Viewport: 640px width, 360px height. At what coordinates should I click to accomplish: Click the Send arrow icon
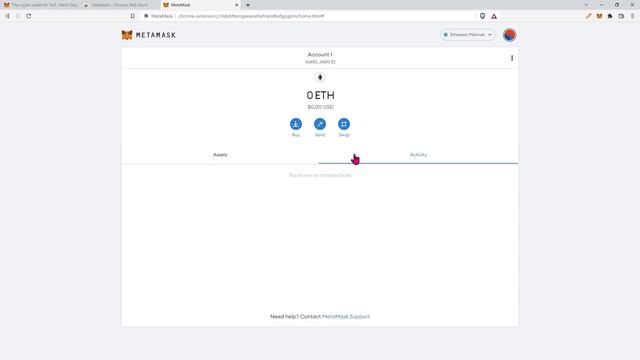(x=320, y=124)
